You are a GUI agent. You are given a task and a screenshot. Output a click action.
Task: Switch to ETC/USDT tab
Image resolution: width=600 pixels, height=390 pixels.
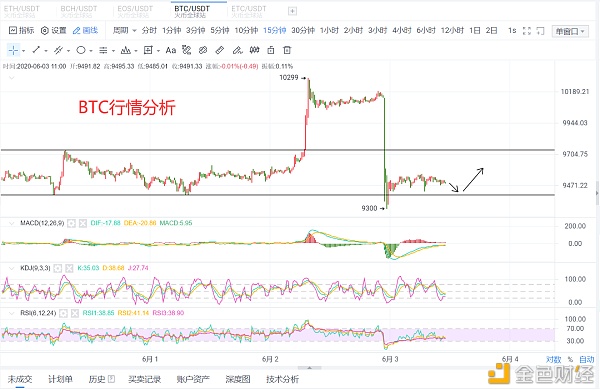(x=249, y=11)
